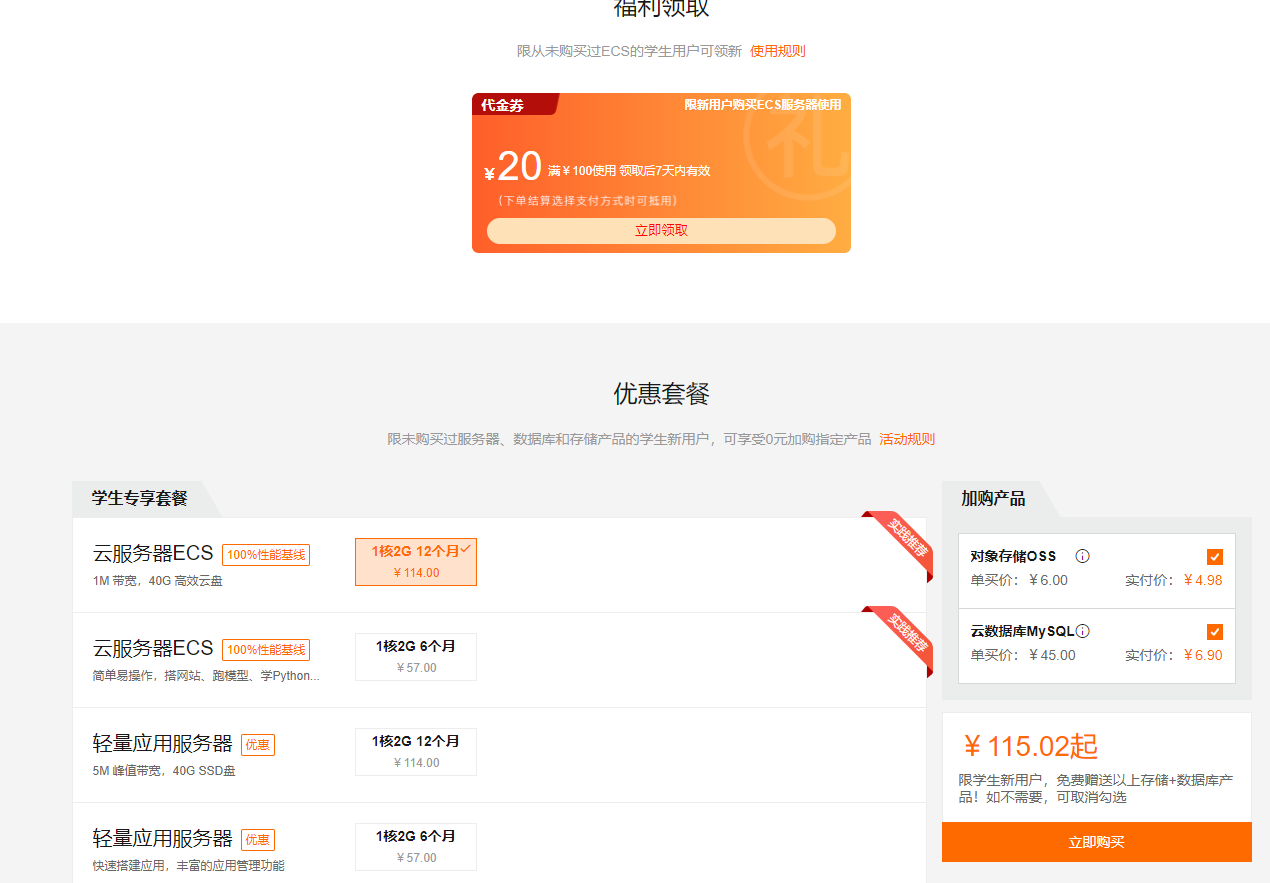Click 实付价 ¥6.90 for MySQL

pyautogui.click(x=1174, y=655)
